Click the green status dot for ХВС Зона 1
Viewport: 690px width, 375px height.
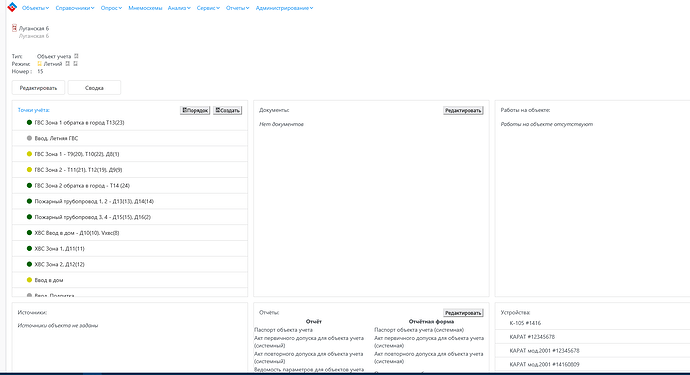(29, 249)
